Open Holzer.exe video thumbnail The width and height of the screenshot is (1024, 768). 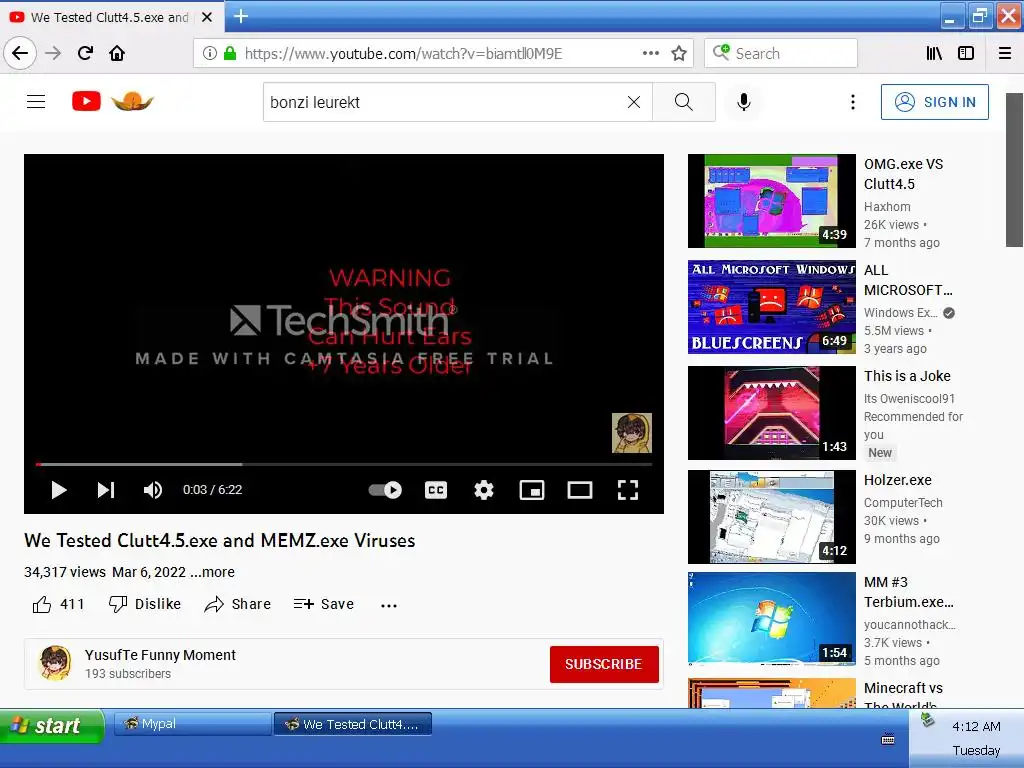tap(771, 517)
